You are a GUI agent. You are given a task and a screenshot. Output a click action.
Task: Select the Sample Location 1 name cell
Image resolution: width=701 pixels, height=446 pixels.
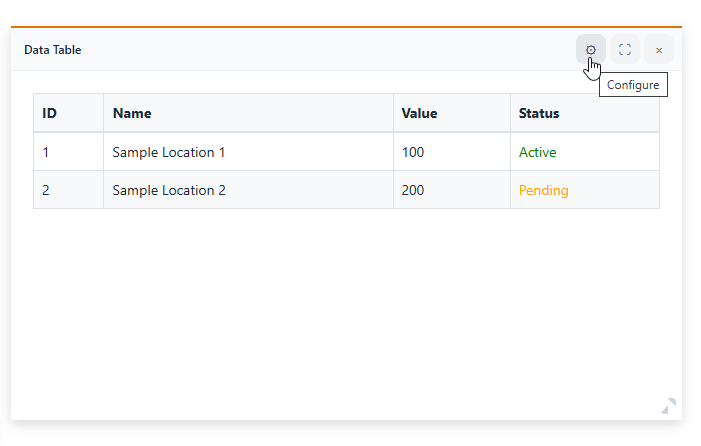click(169, 152)
